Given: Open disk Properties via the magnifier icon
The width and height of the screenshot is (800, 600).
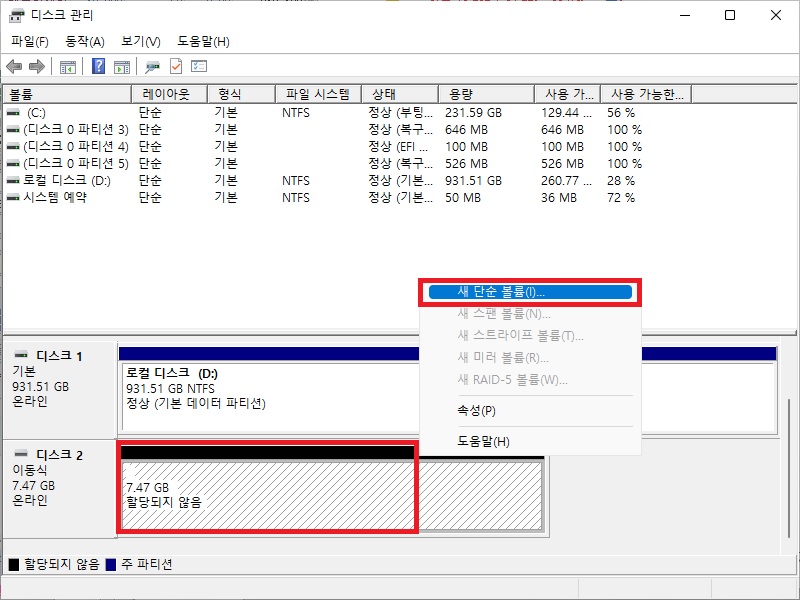Looking at the screenshot, I should pyautogui.click(x=150, y=67).
